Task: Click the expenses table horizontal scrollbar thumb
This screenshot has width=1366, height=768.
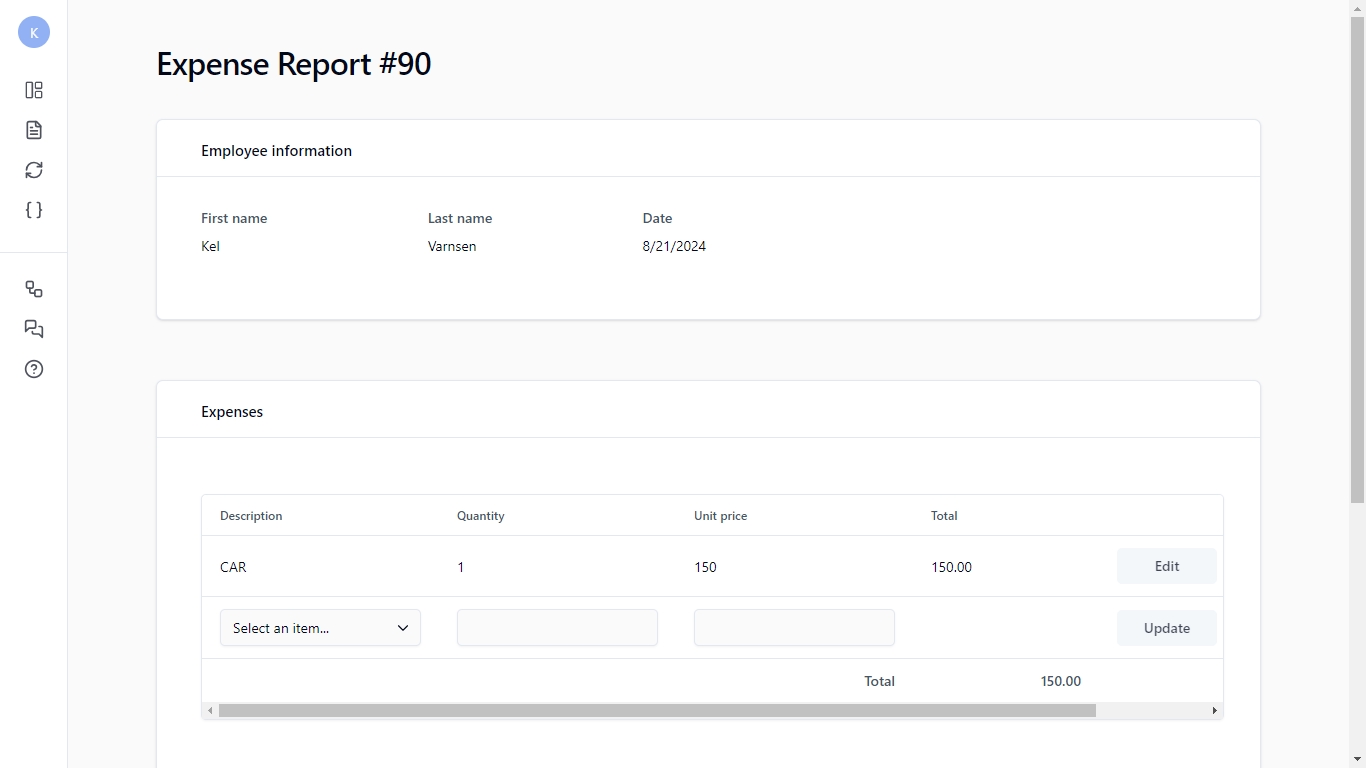Action: pyautogui.click(x=657, y=711)
